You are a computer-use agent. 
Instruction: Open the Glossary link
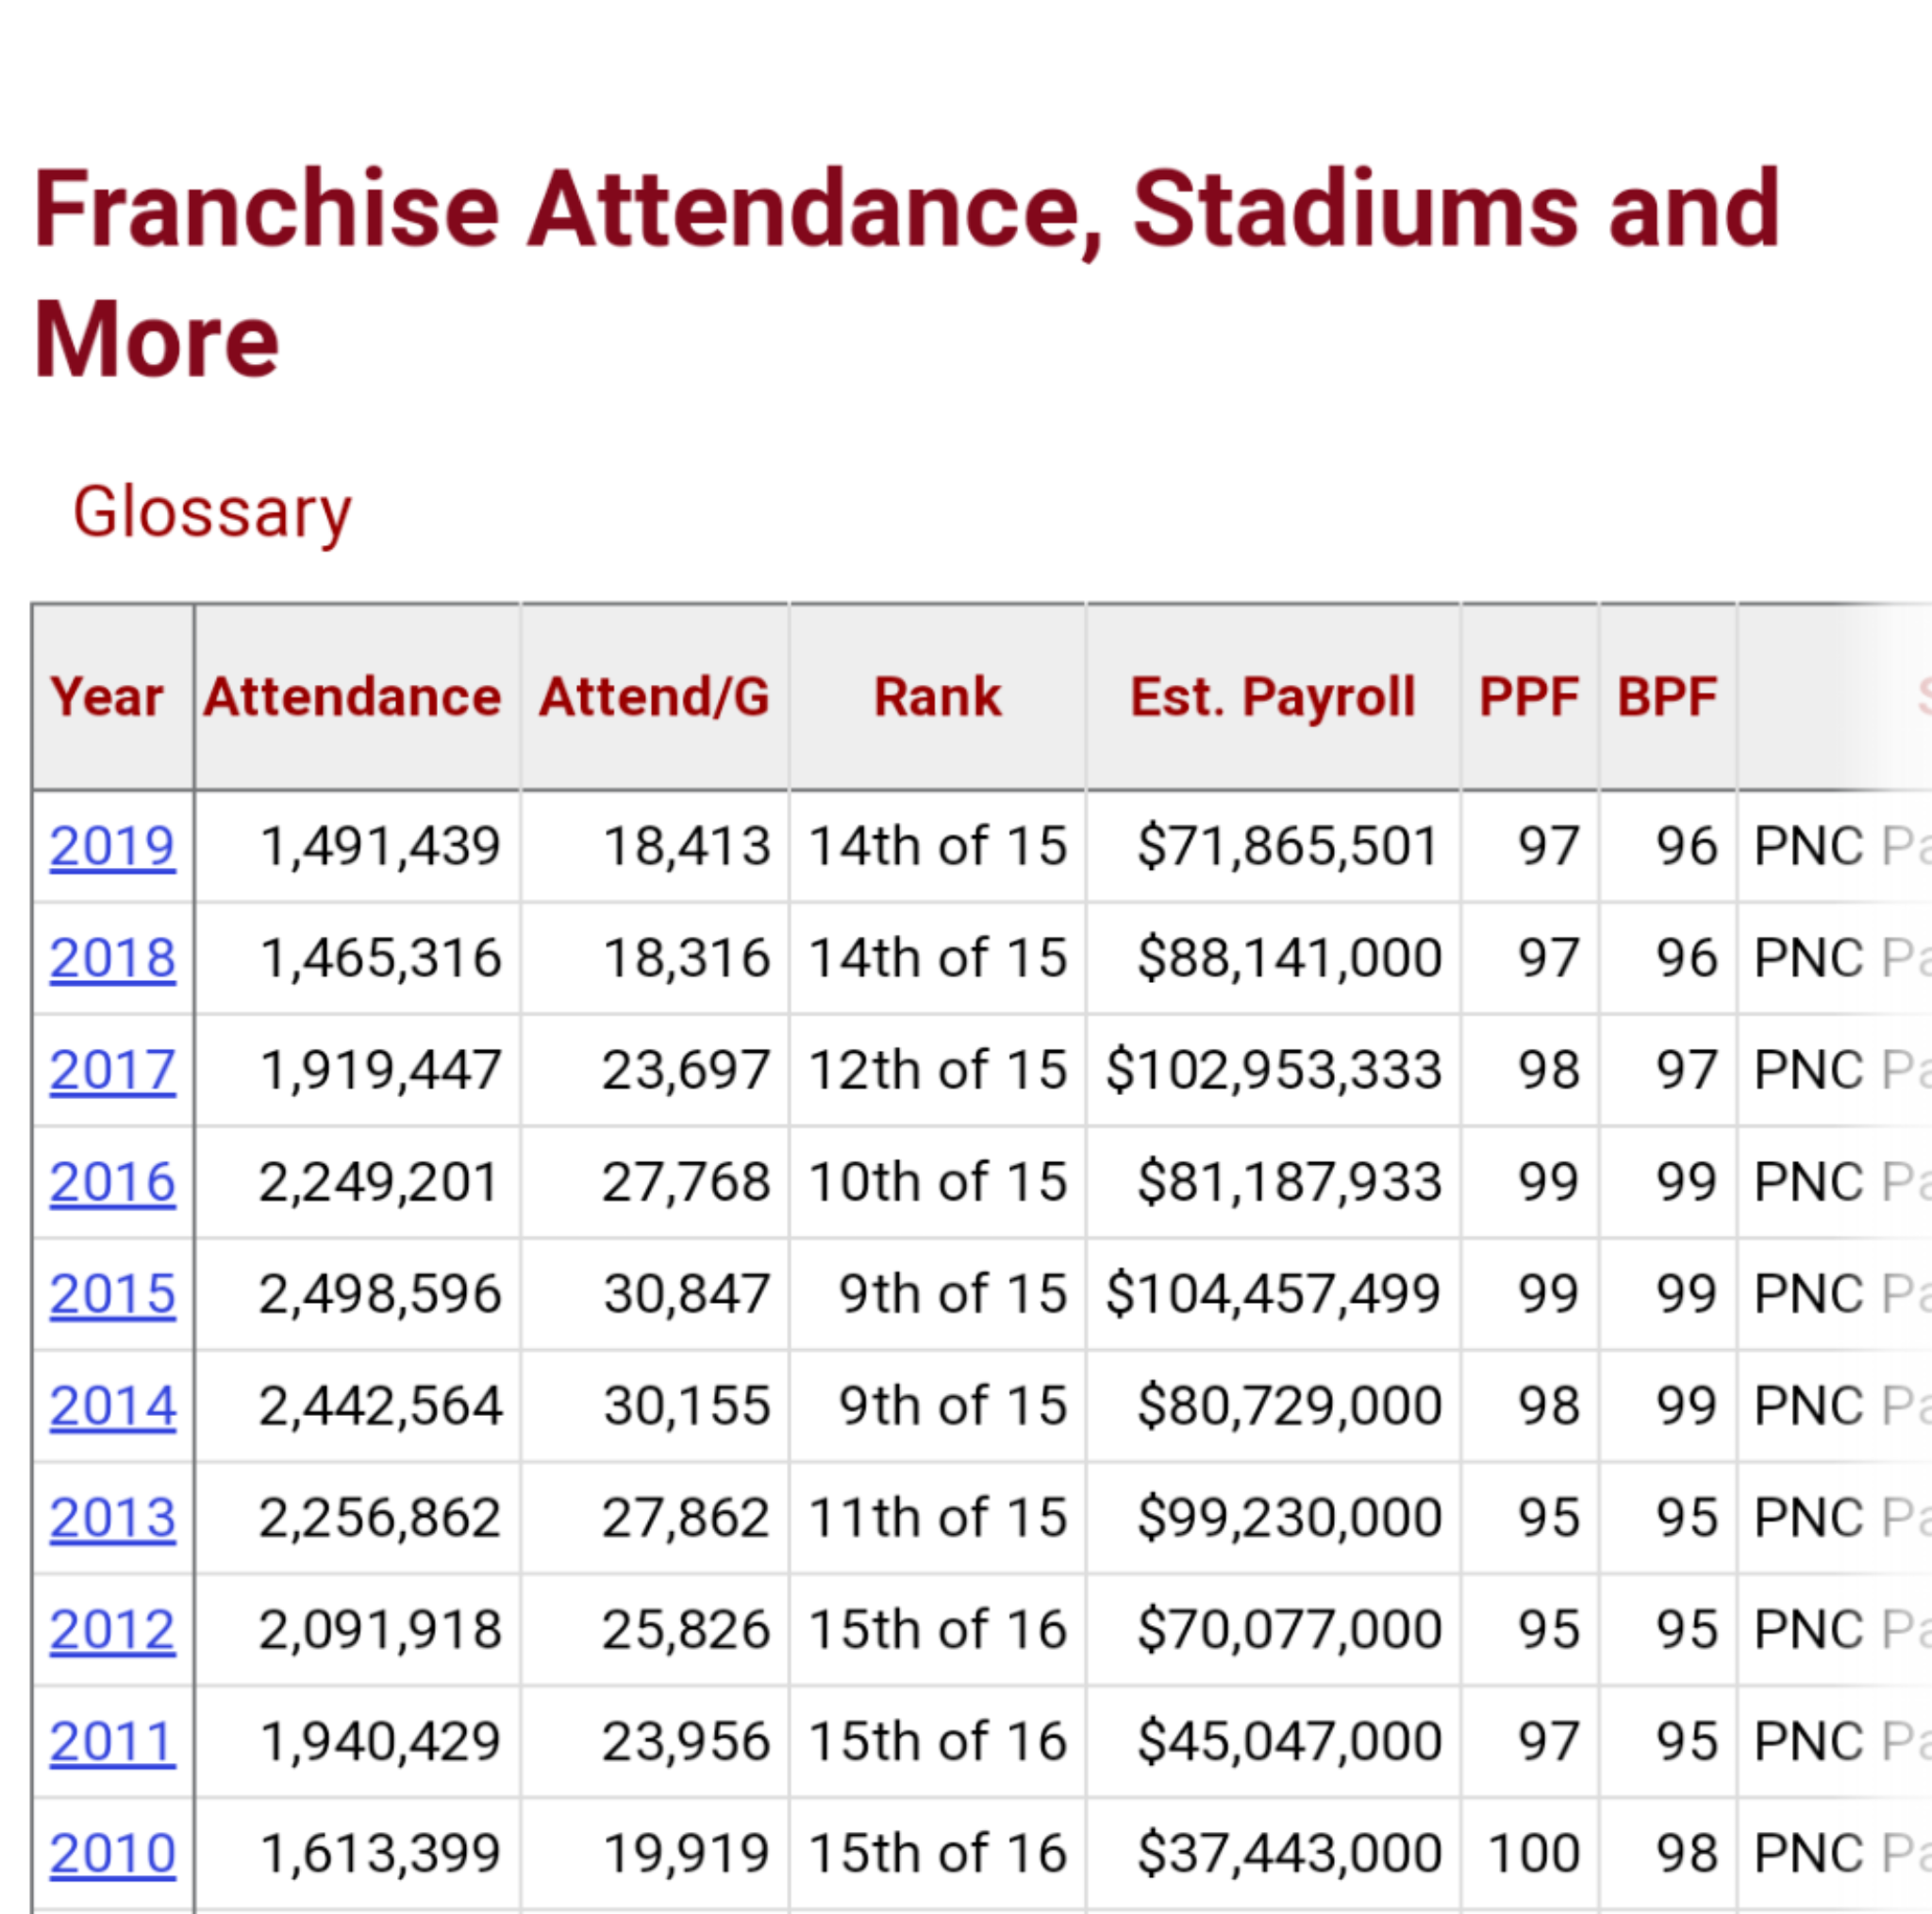pyautogui.click(x=212, y=512)
